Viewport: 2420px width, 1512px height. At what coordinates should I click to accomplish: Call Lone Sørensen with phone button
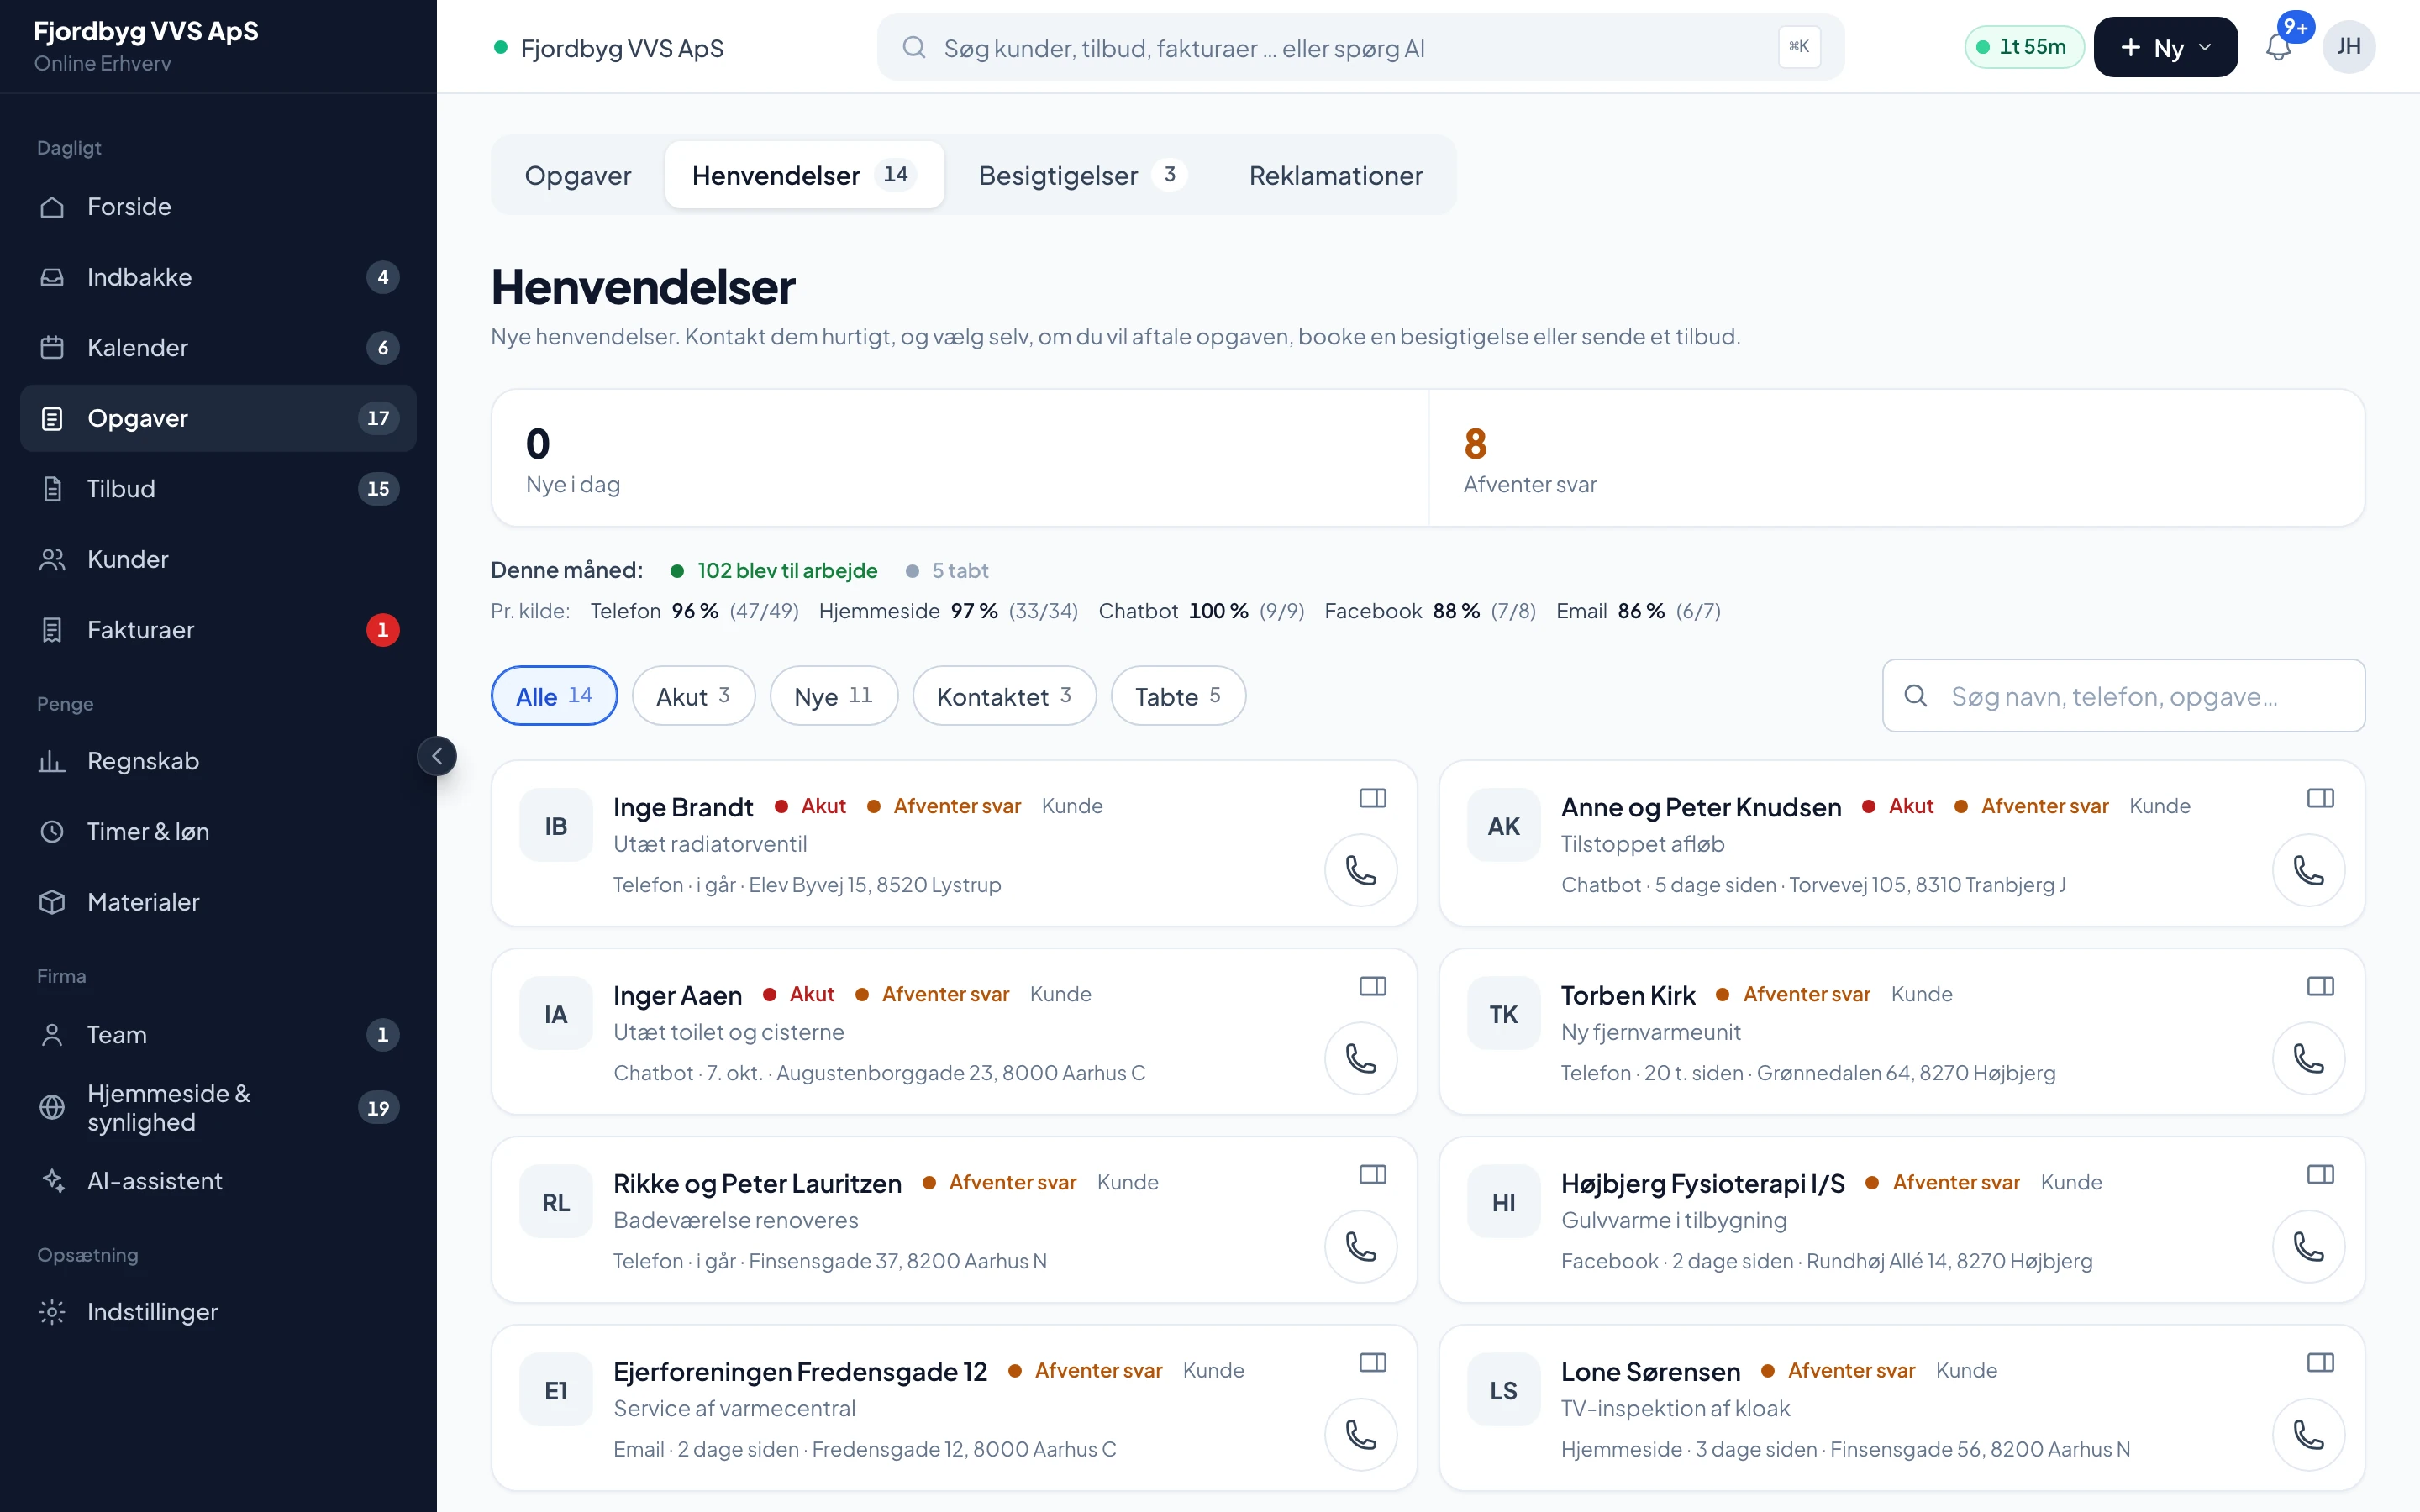pos(2308,1434)
